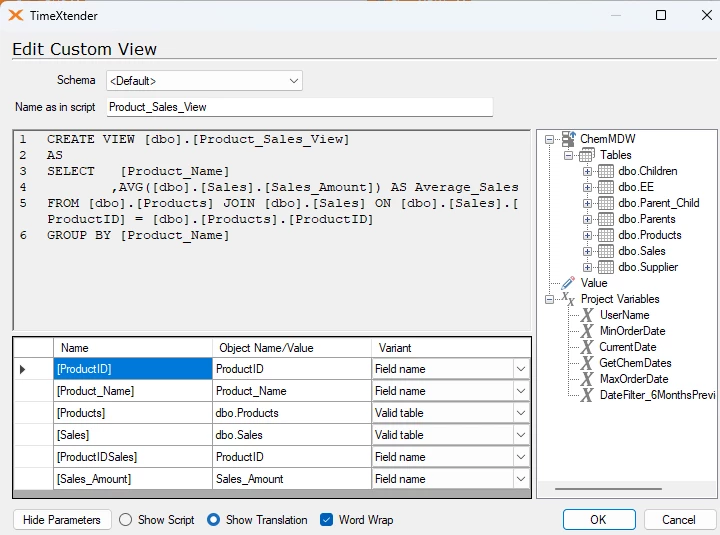Click the dbo.Parents table icon
Screen dimensions: 720x535
(x=606, y=219)
